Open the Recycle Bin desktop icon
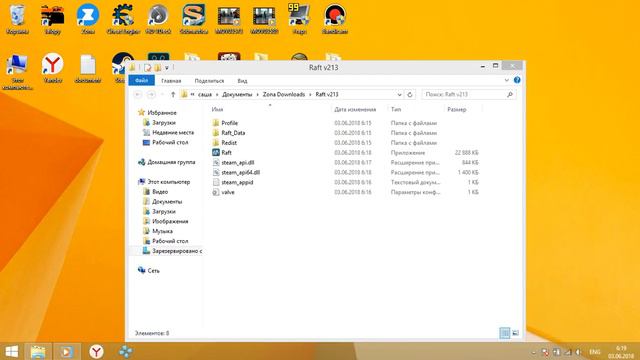Image resolution: width=640 pixels, height=360 pixels. 17,19
